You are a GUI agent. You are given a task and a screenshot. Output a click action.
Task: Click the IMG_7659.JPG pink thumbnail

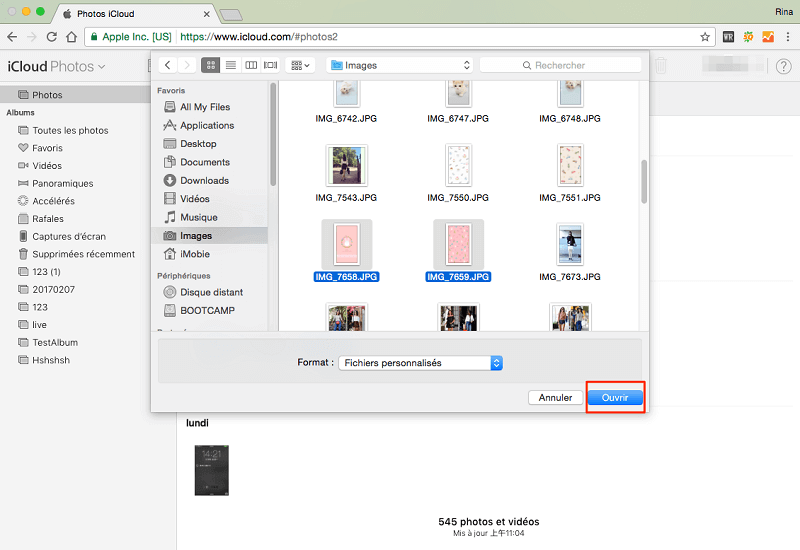click(x=458, y=244)
